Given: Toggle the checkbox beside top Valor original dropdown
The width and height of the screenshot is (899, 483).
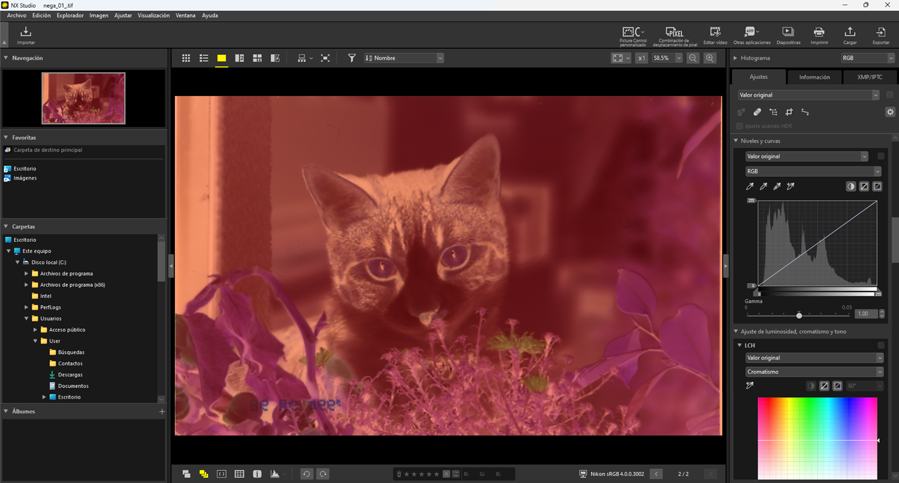Looking at the screenshot, I should click(x=889, y=95).
